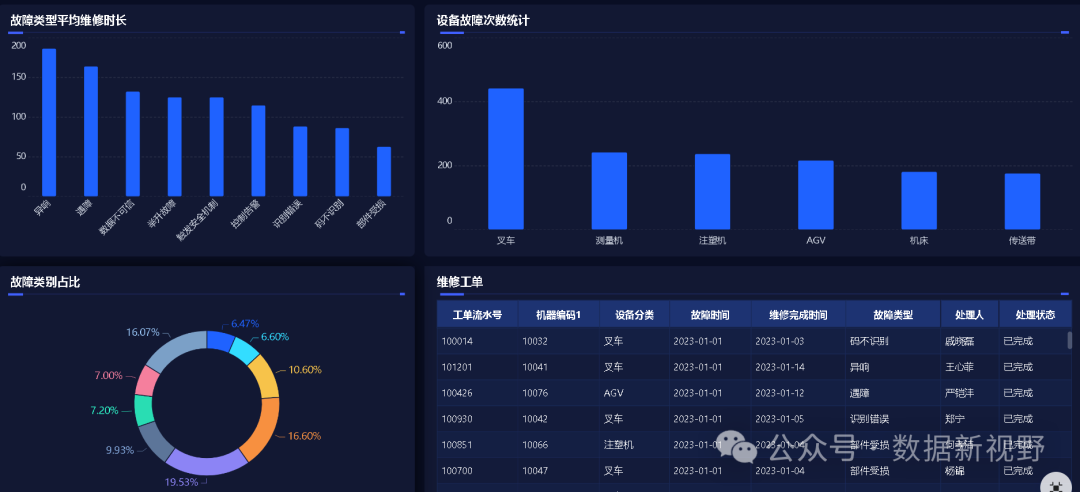
Task: Select work order 100700 cell
Action: click(x=477, y=471)
